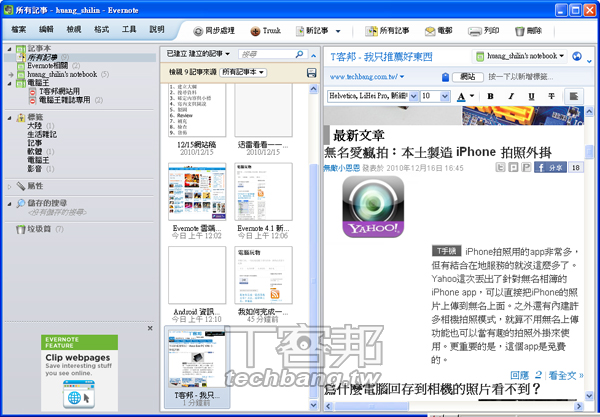Click the save search disk icon
Screen dimensions: 600x417
[x=312, y=72]
